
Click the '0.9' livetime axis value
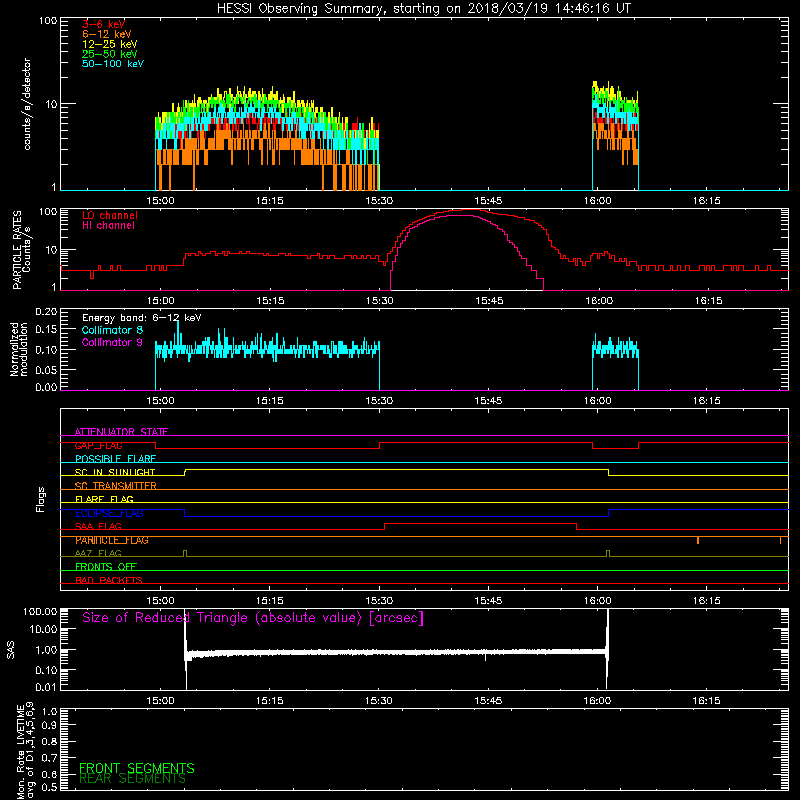49,725
